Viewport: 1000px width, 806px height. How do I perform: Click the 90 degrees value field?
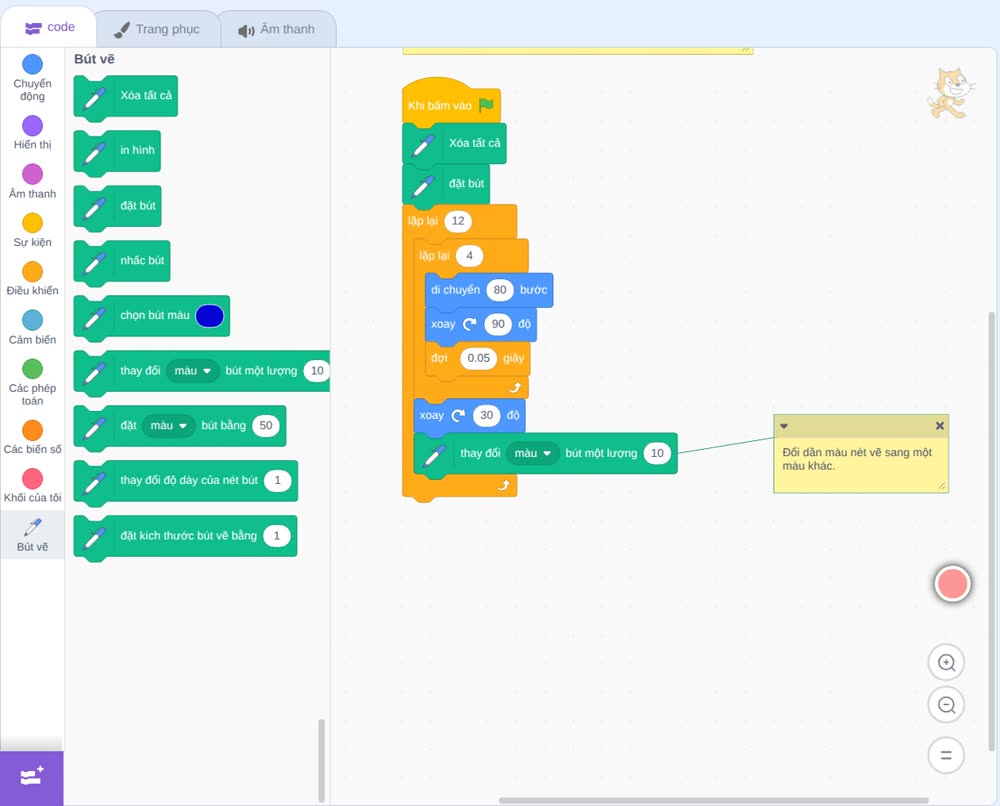(x=498, y=324)
